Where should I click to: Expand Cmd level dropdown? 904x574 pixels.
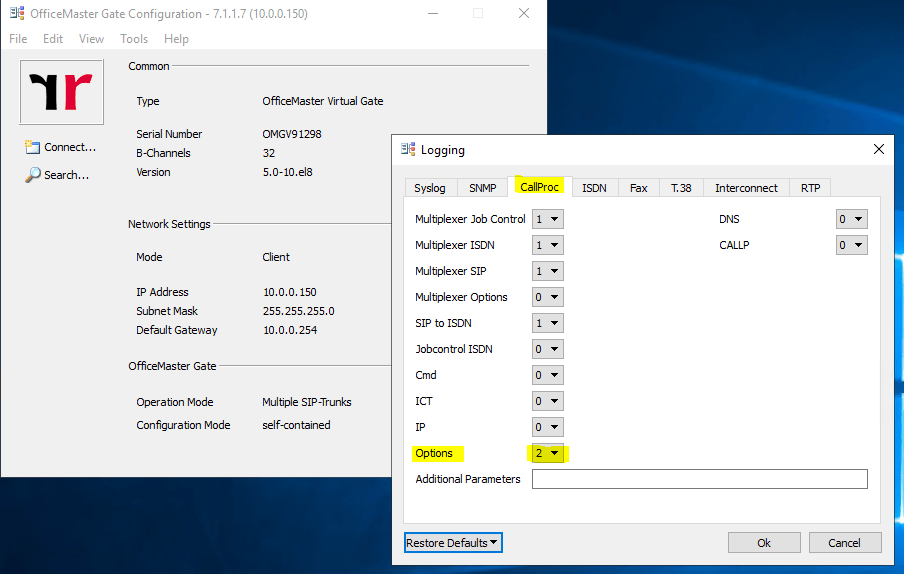coord(548,375)
